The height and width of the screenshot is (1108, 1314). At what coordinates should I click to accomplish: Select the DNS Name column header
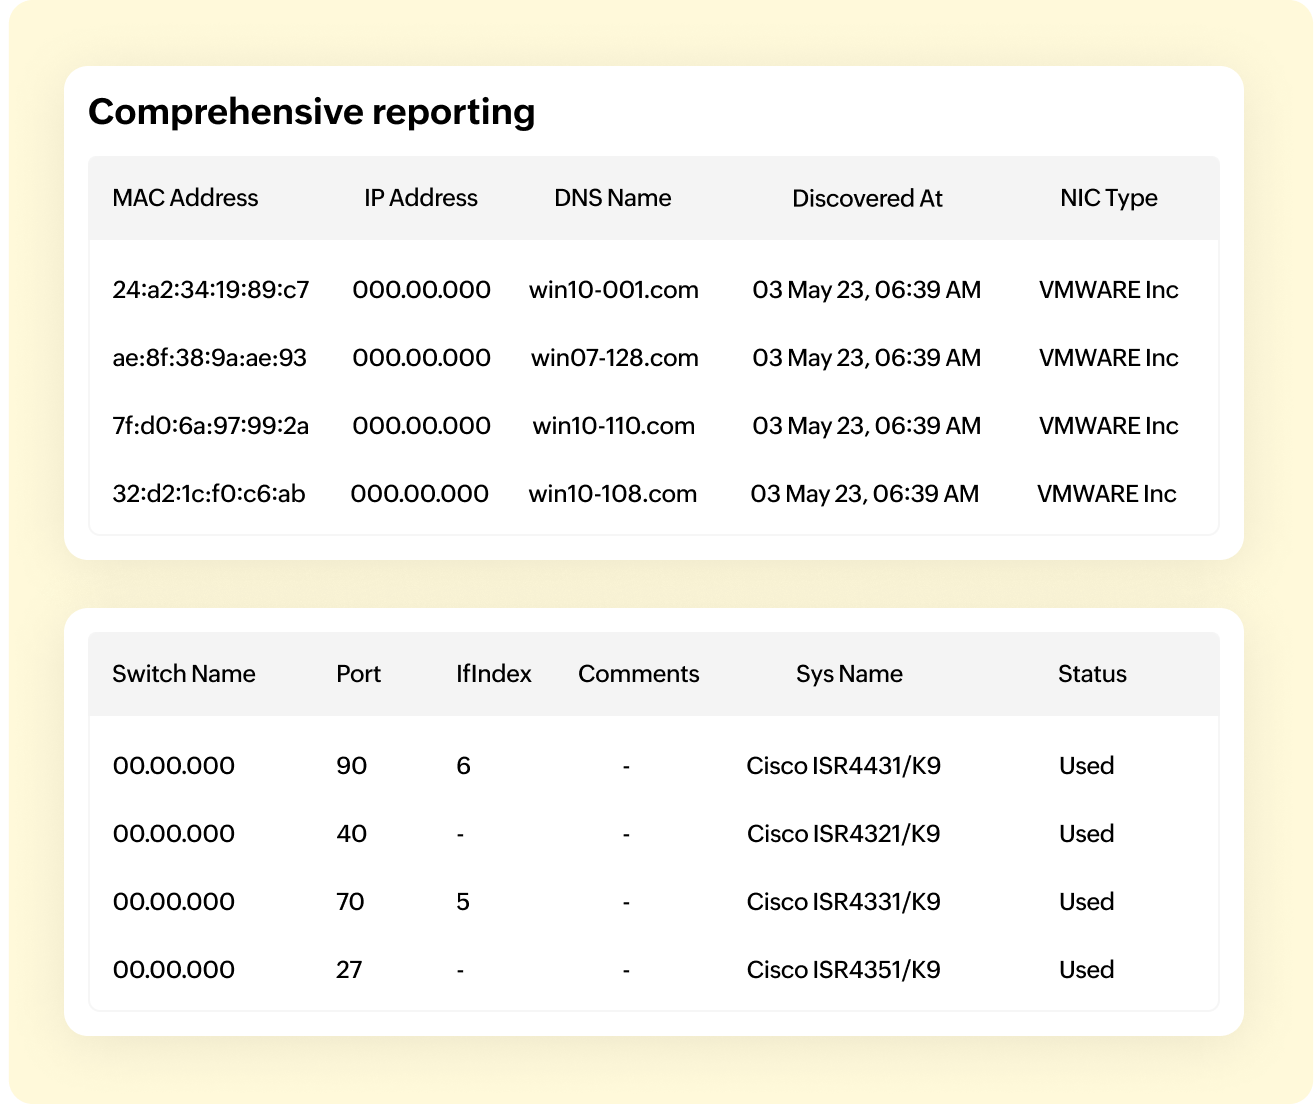pos(613,198)
